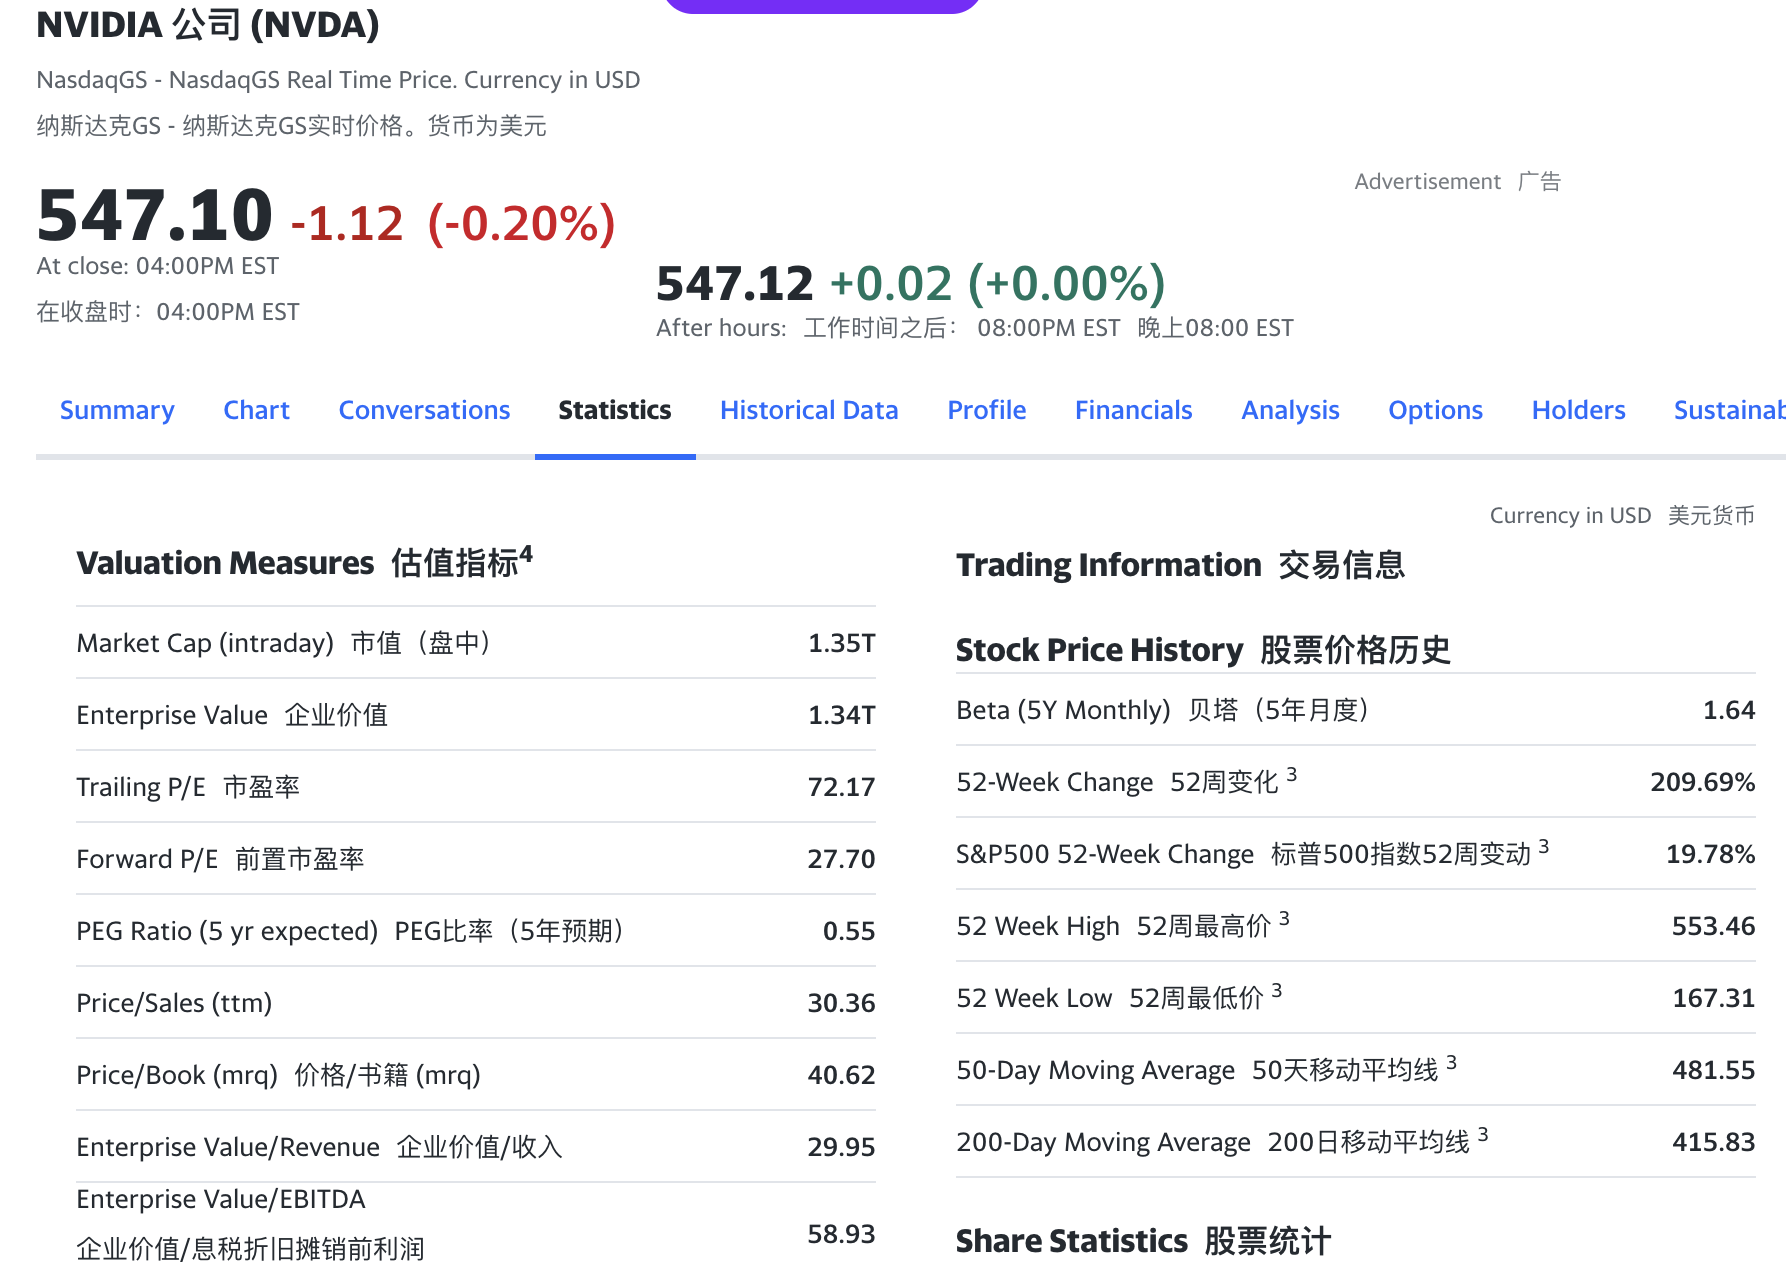Switch to the Financials tab
This screenshot has width=1786, height=1262.
point(1134,410)
